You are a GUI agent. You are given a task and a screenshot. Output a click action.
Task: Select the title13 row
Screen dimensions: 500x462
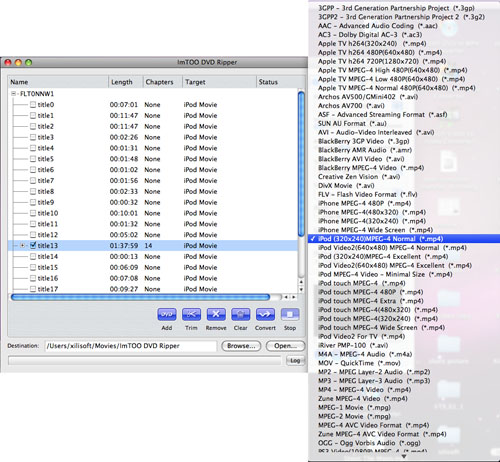[153, 246]
